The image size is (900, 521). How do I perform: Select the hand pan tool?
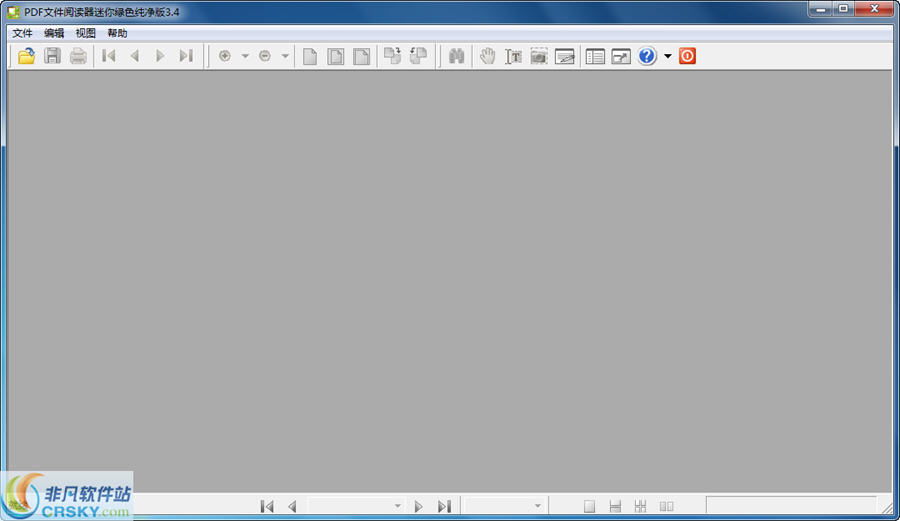pos(487,56)
